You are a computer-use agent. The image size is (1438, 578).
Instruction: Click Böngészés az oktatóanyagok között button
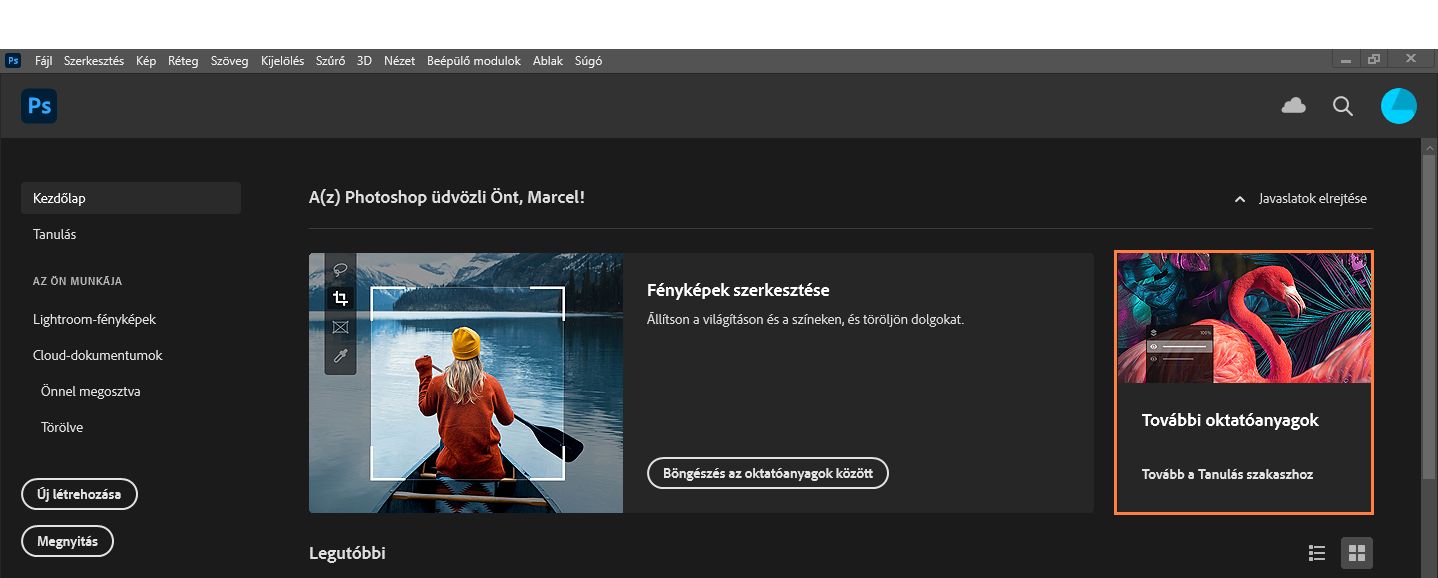[768, 473]
